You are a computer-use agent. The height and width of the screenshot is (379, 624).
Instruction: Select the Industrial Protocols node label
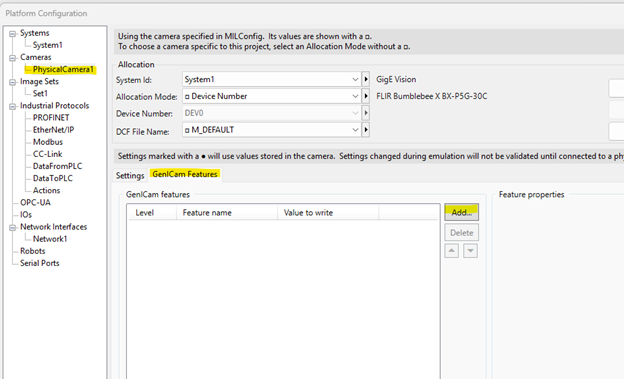point(55,105)
